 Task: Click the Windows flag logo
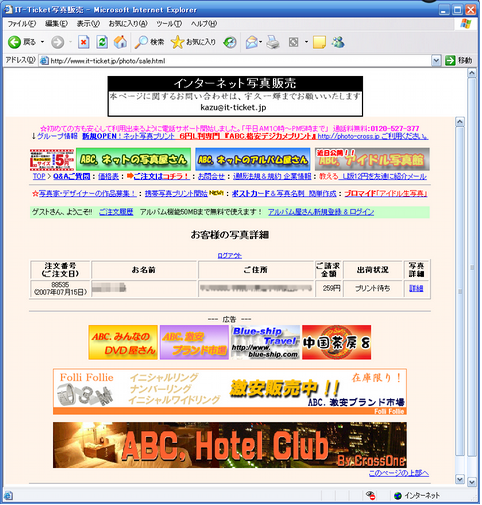point(466,23)
